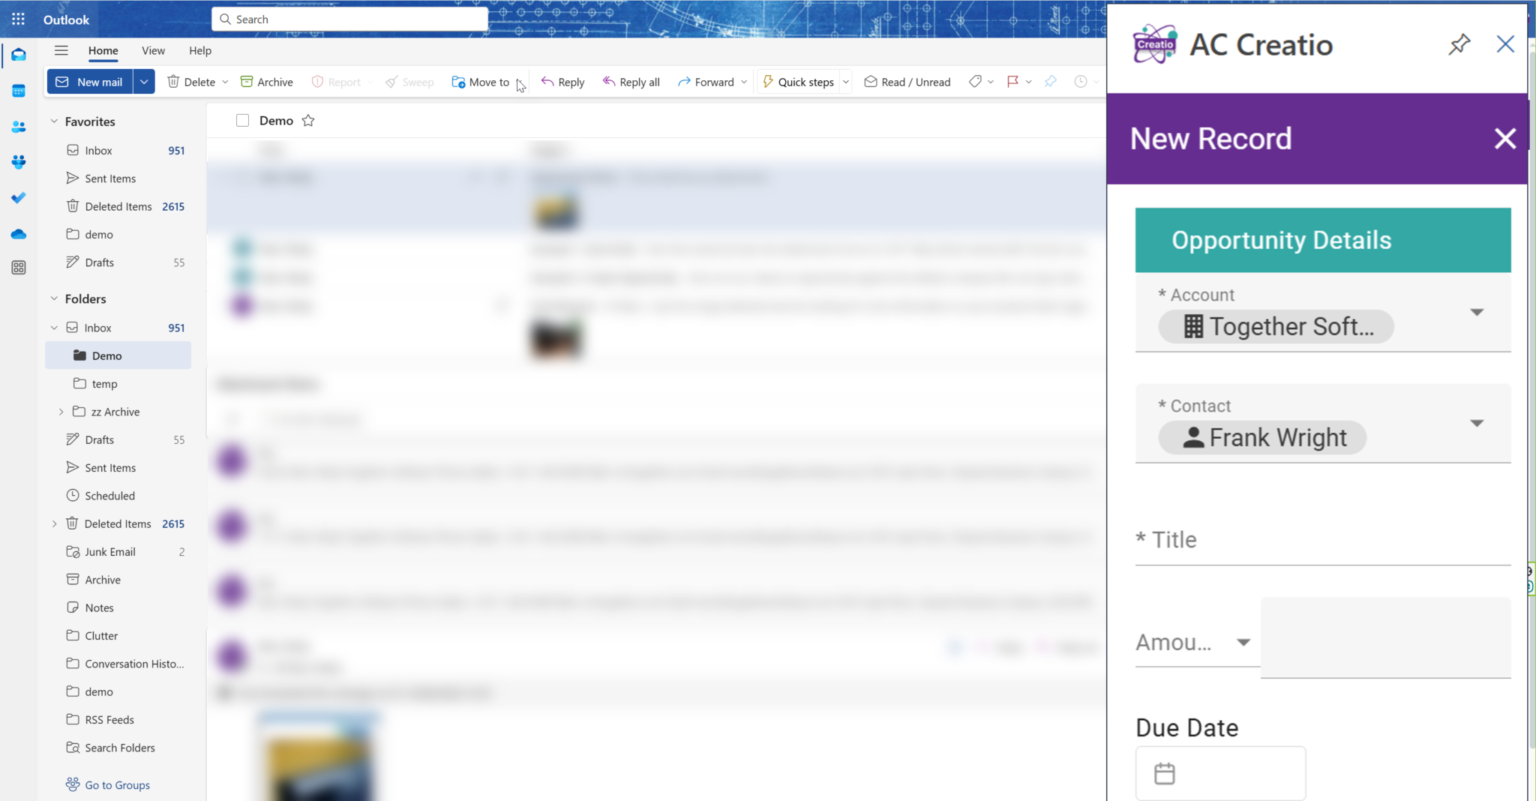Pin the AC Creatio add-in panel
Image resolution: width=1536 pixels, height=801 pixels.
coord(1459,44)
